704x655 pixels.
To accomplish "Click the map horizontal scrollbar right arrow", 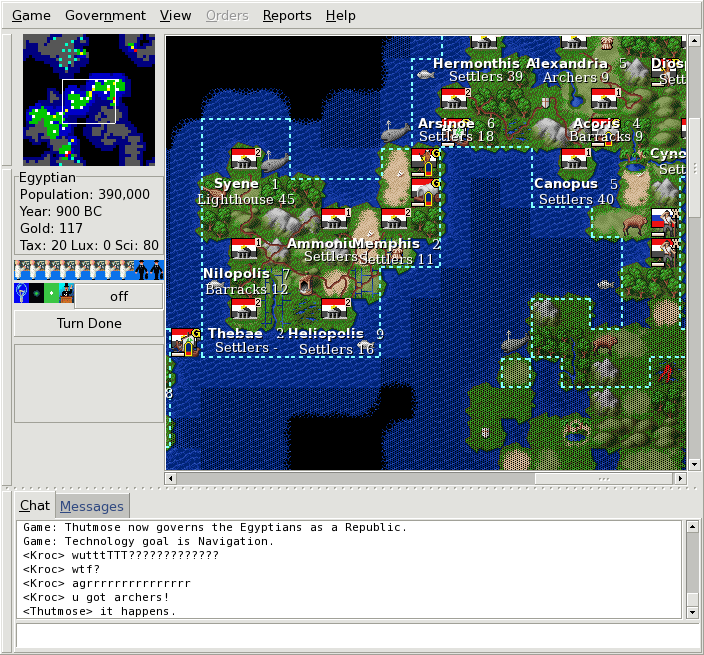I will tap(681, 478).
